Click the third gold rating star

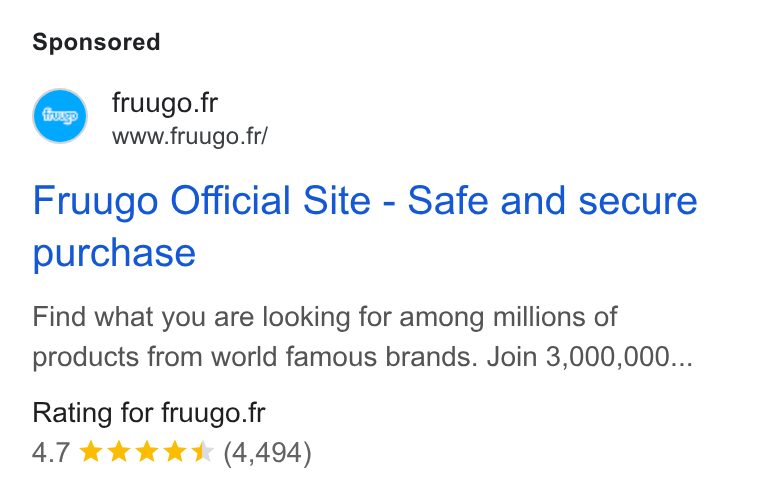point(147,452)
